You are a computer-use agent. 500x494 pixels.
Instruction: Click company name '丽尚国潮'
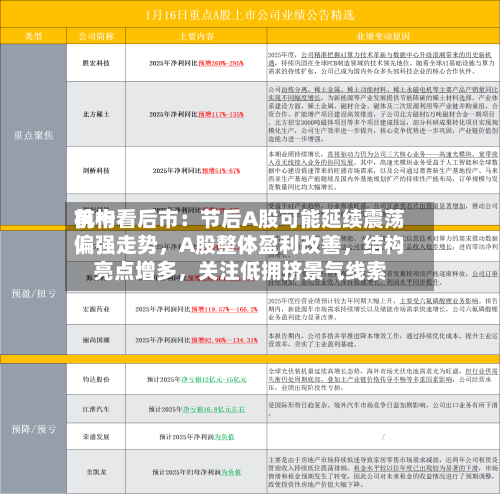pyautogui.click(x=96, y=340)
